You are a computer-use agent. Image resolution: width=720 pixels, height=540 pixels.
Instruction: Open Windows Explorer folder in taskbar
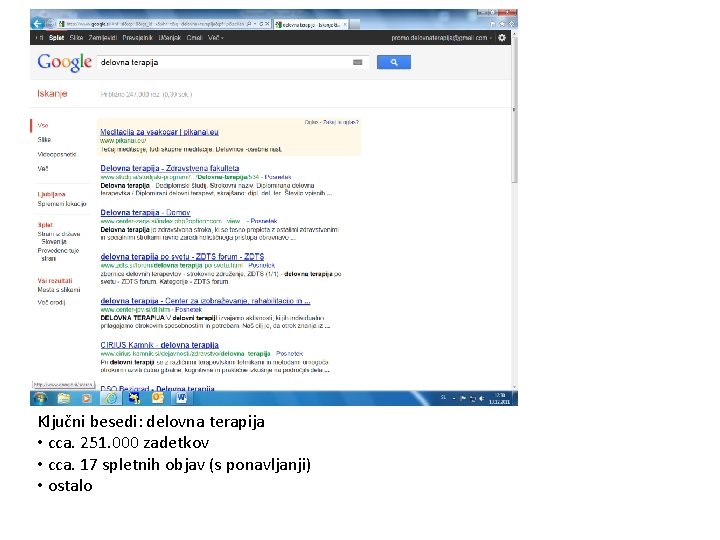point(64,398)
